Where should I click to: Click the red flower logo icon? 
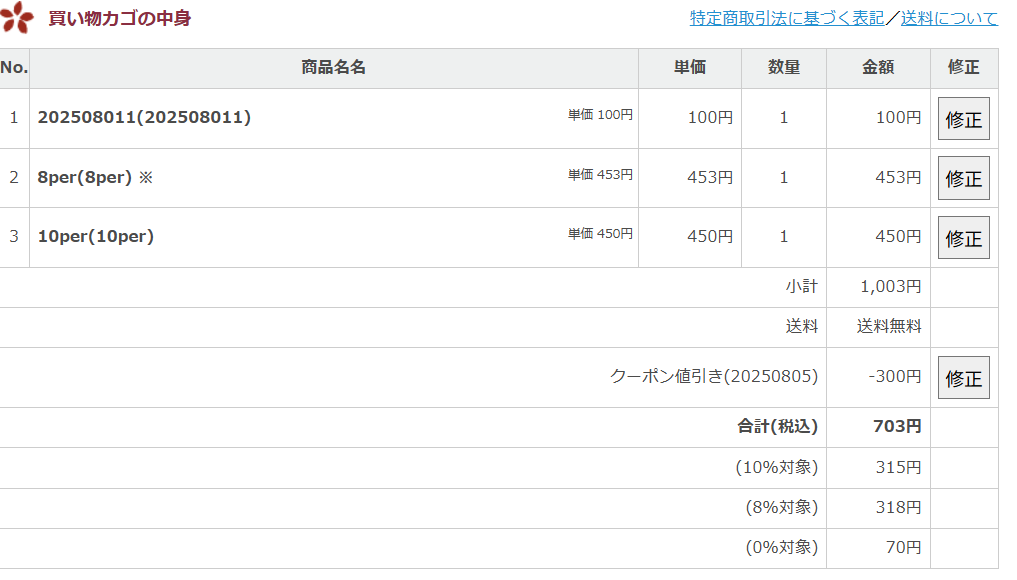tap(17, 17)
